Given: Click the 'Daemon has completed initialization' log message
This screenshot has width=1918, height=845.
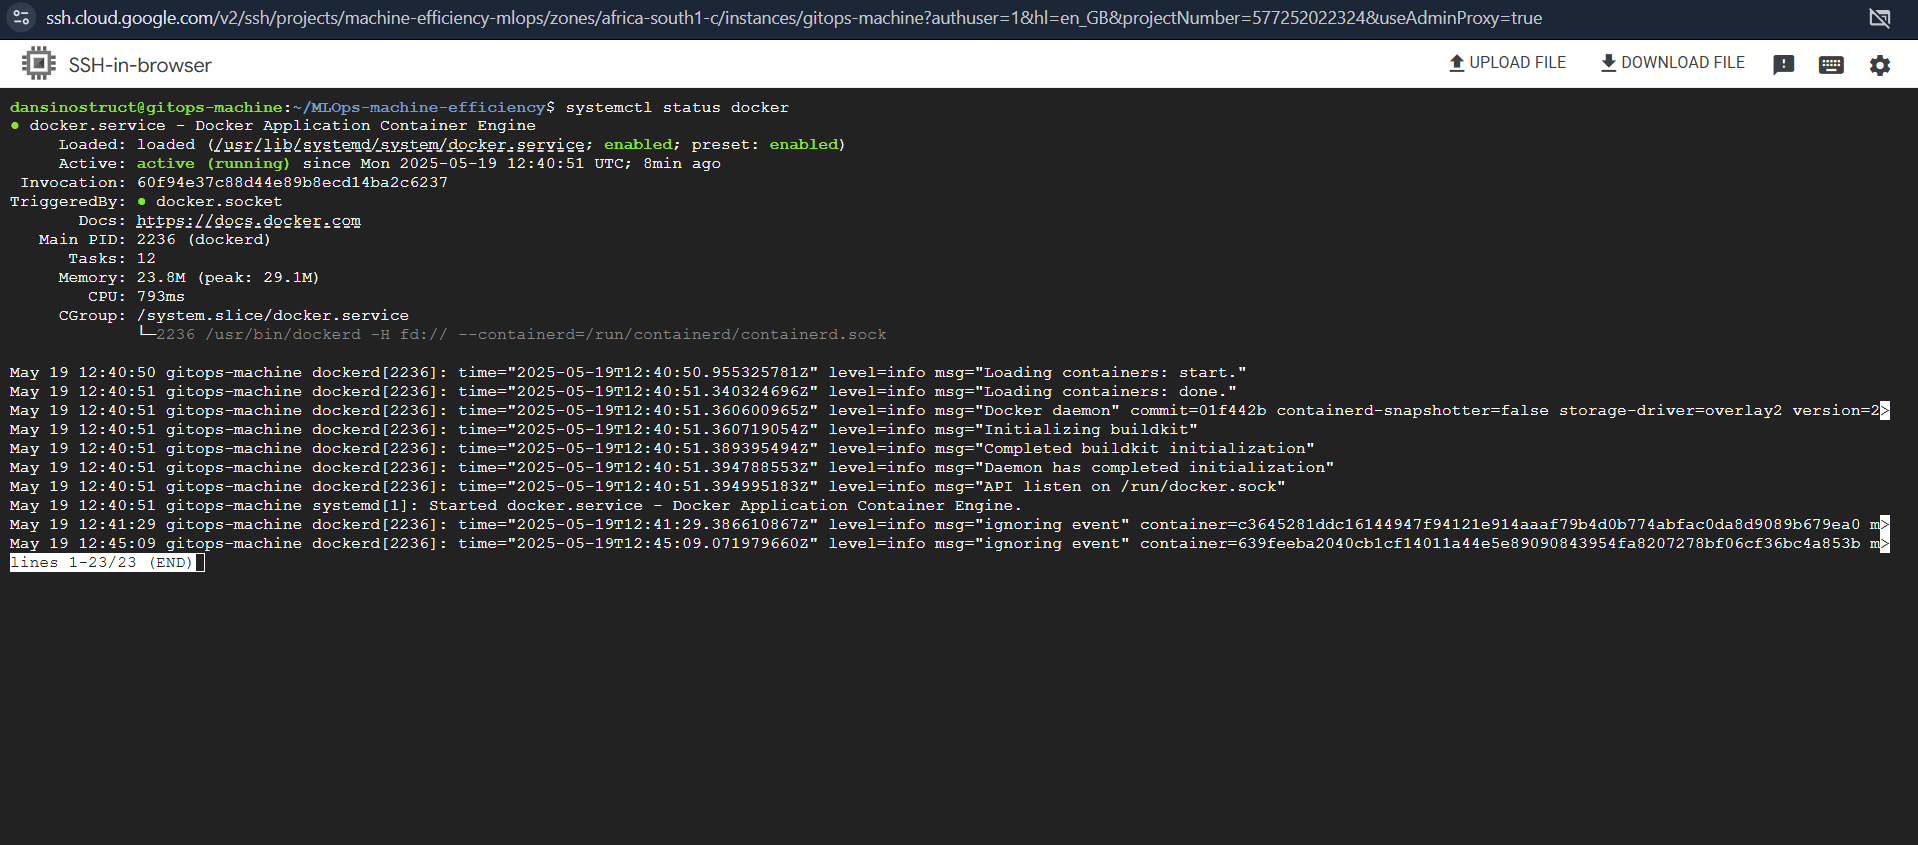Looking at the screenshot, I should tap(1155, 468).
